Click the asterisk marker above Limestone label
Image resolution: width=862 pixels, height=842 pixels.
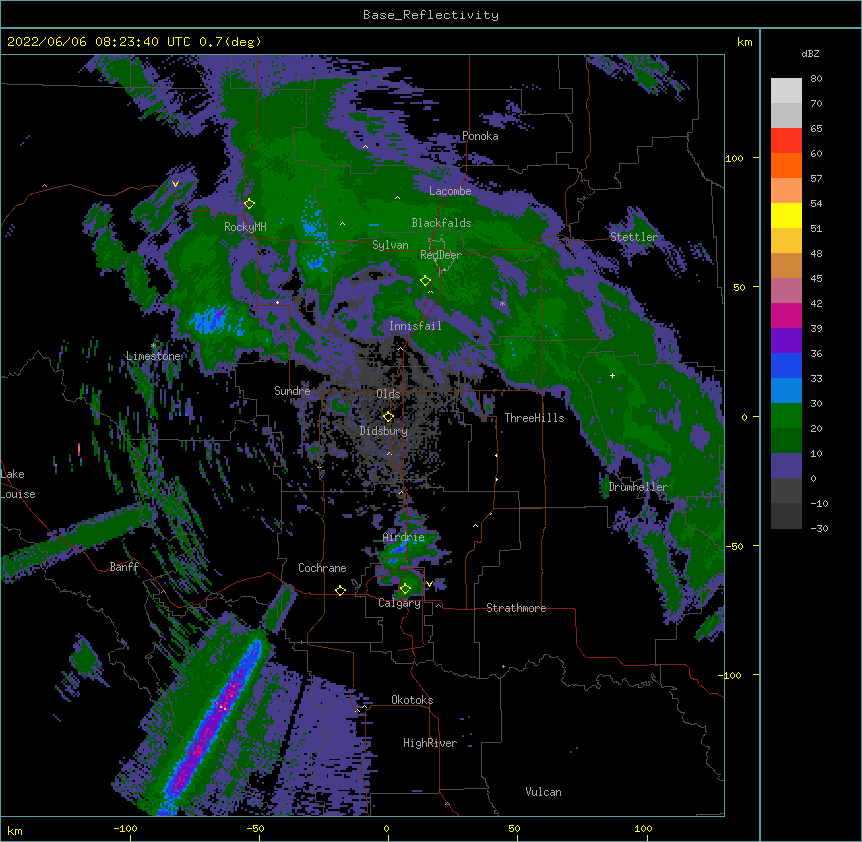[153, 345]
